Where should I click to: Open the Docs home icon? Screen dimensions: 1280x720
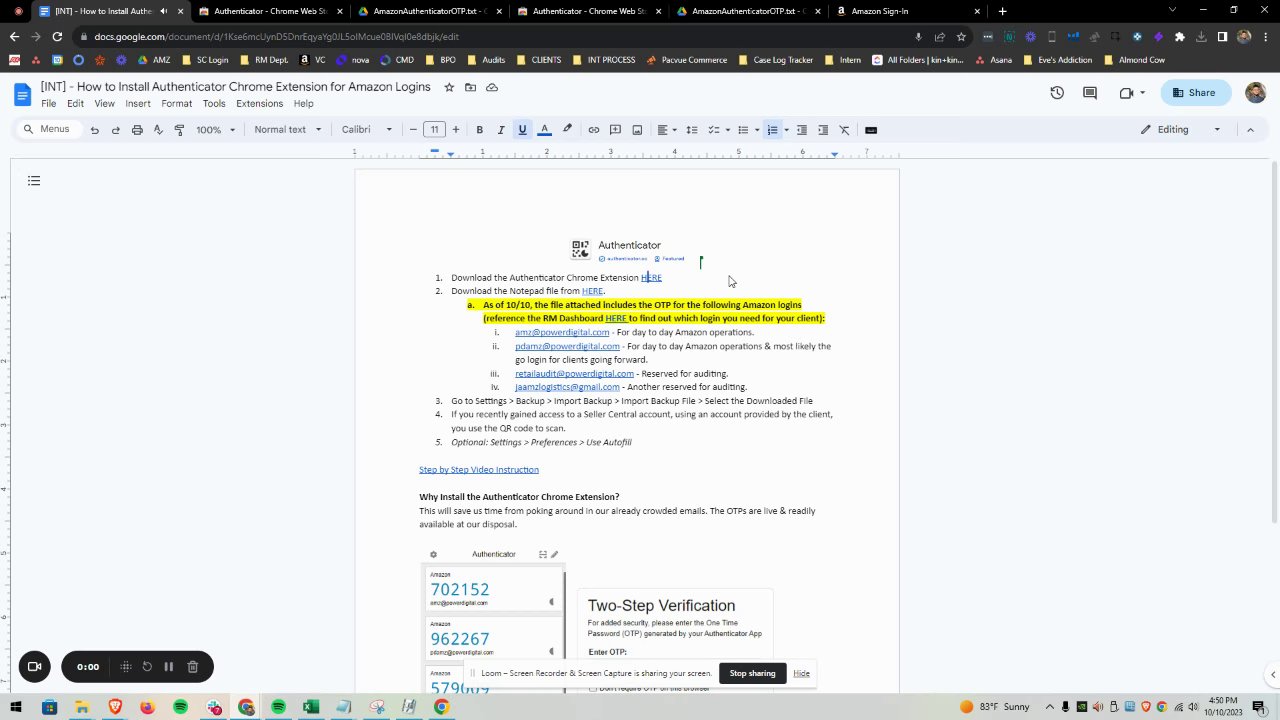pyautogui.click(x=22, y=95)
